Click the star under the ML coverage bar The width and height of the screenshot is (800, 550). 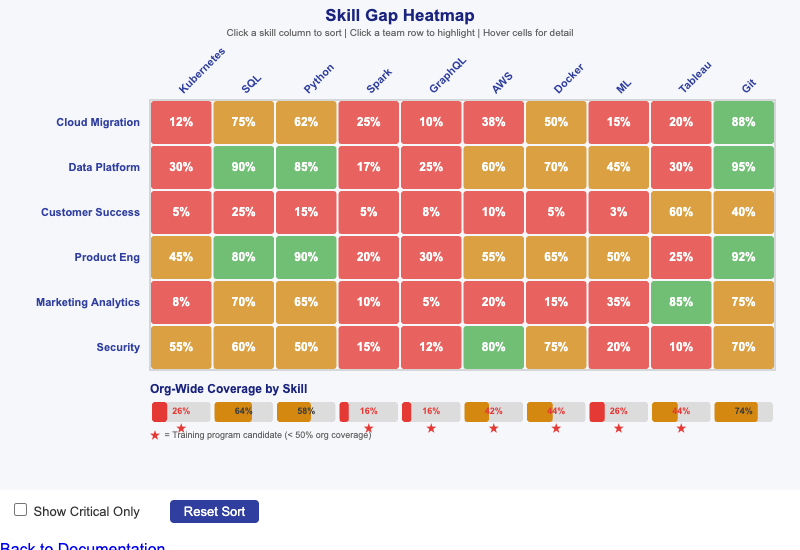pos(619,428)
